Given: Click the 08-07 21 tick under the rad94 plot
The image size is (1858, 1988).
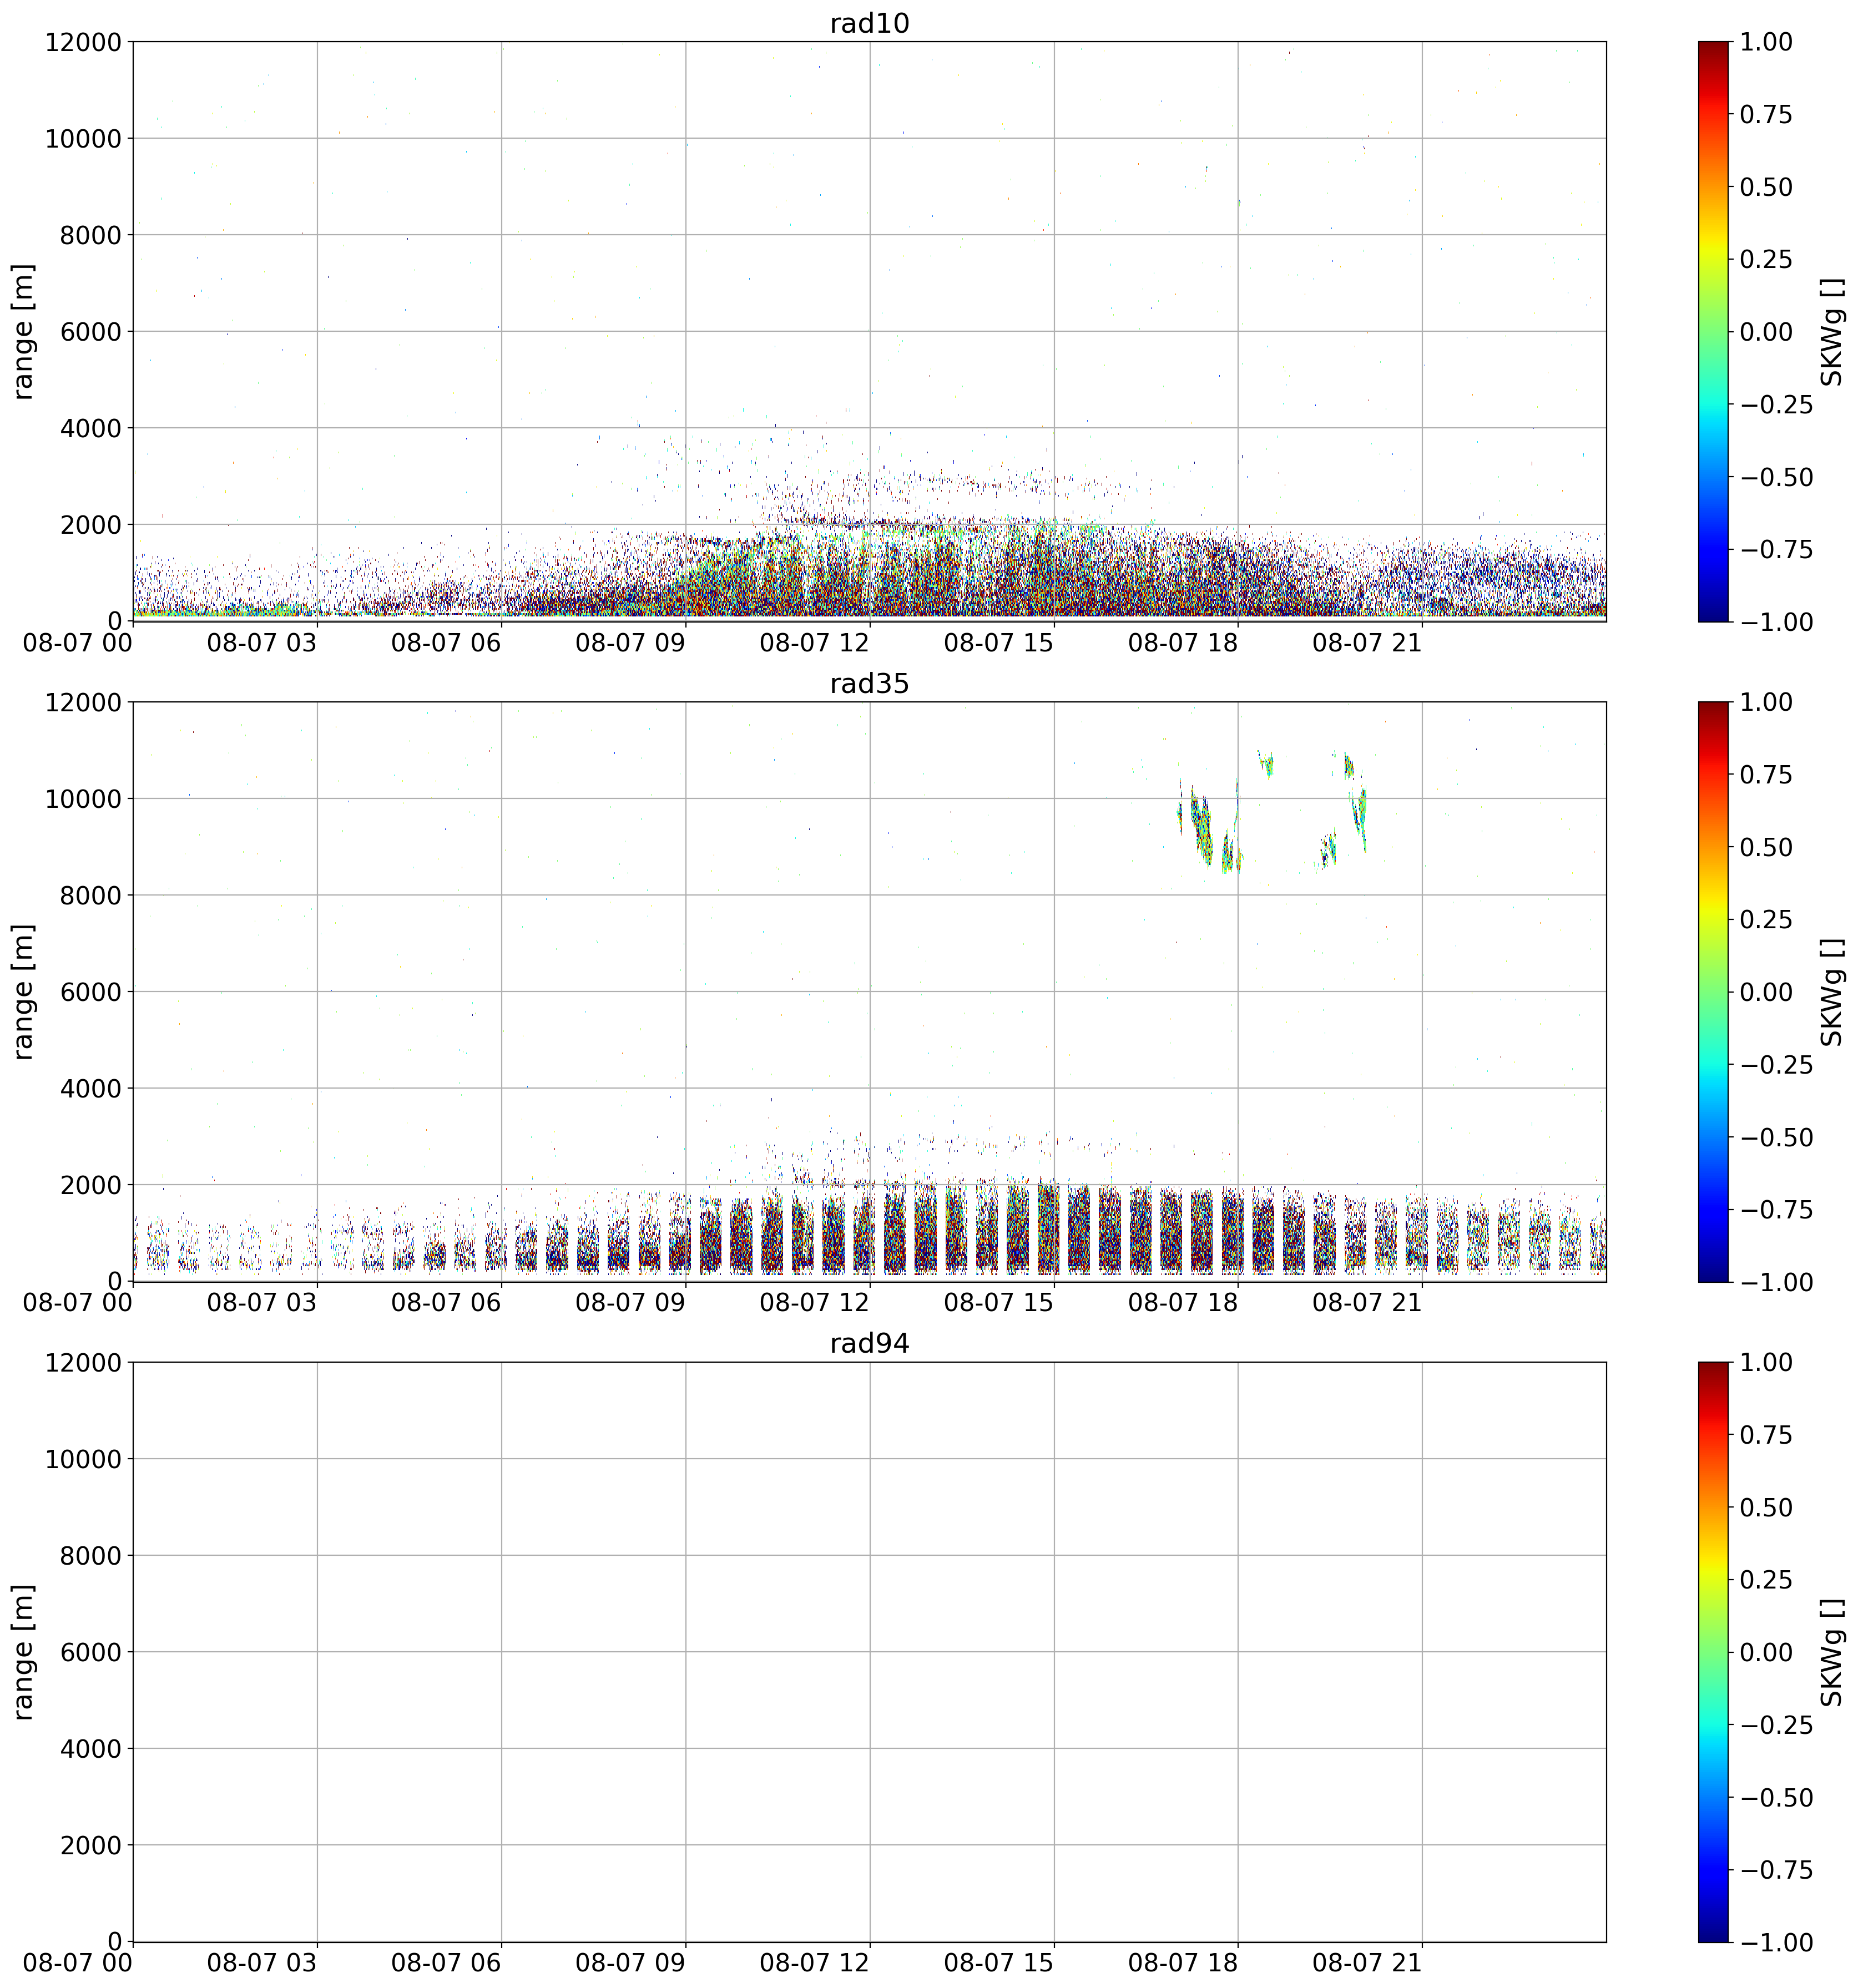Looking at the screenshot, I should (x=1367, y=1964).
